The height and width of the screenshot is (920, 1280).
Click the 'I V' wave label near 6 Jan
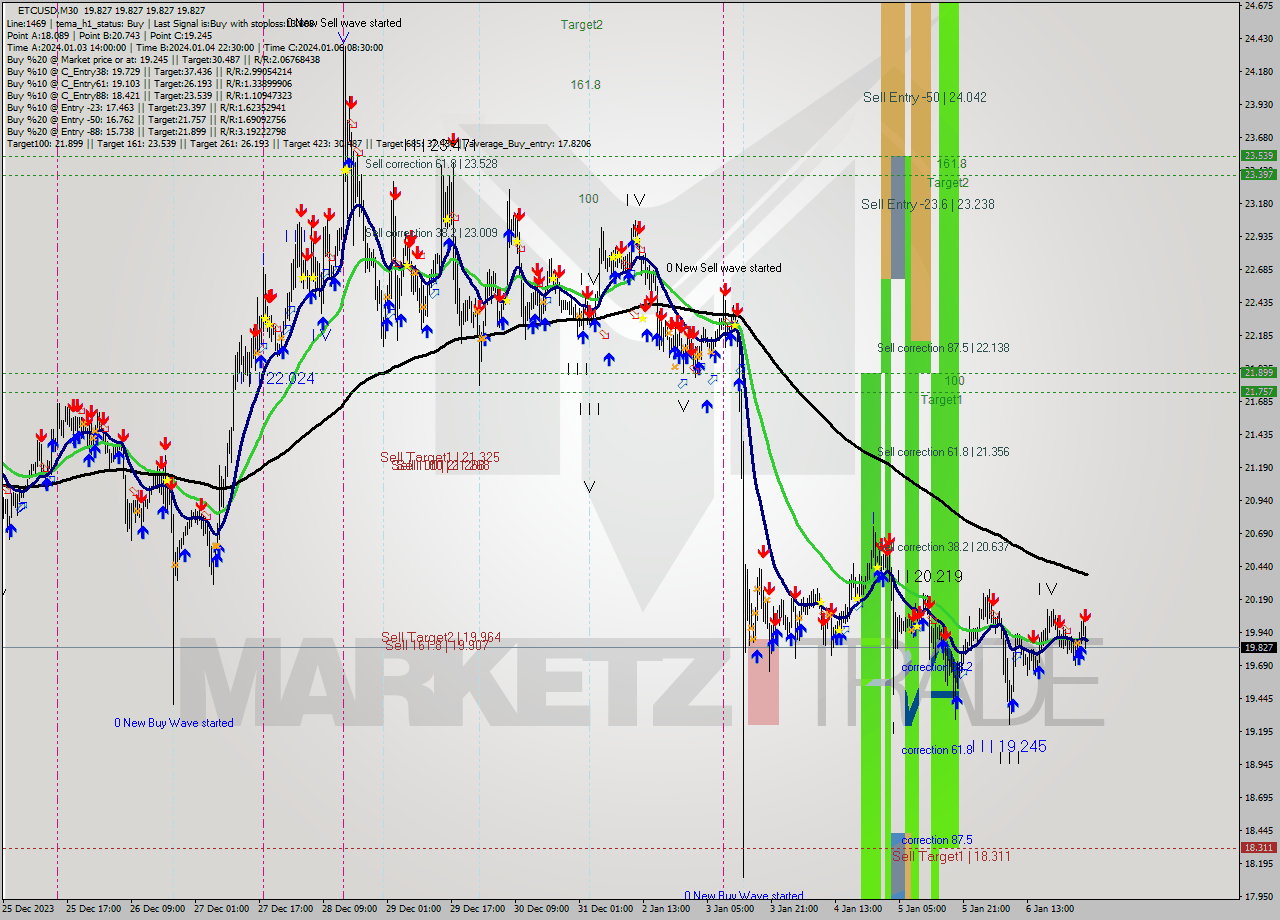pos(1047,589)
